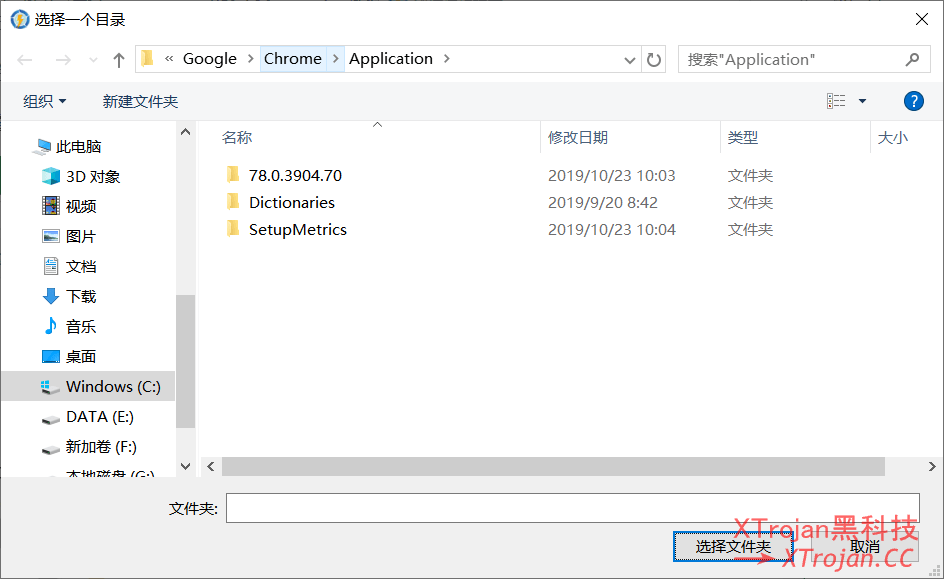Viewport: 944px width, 579px height.
Task: Open view options dropdown arrow
Action: coord(862,101)
